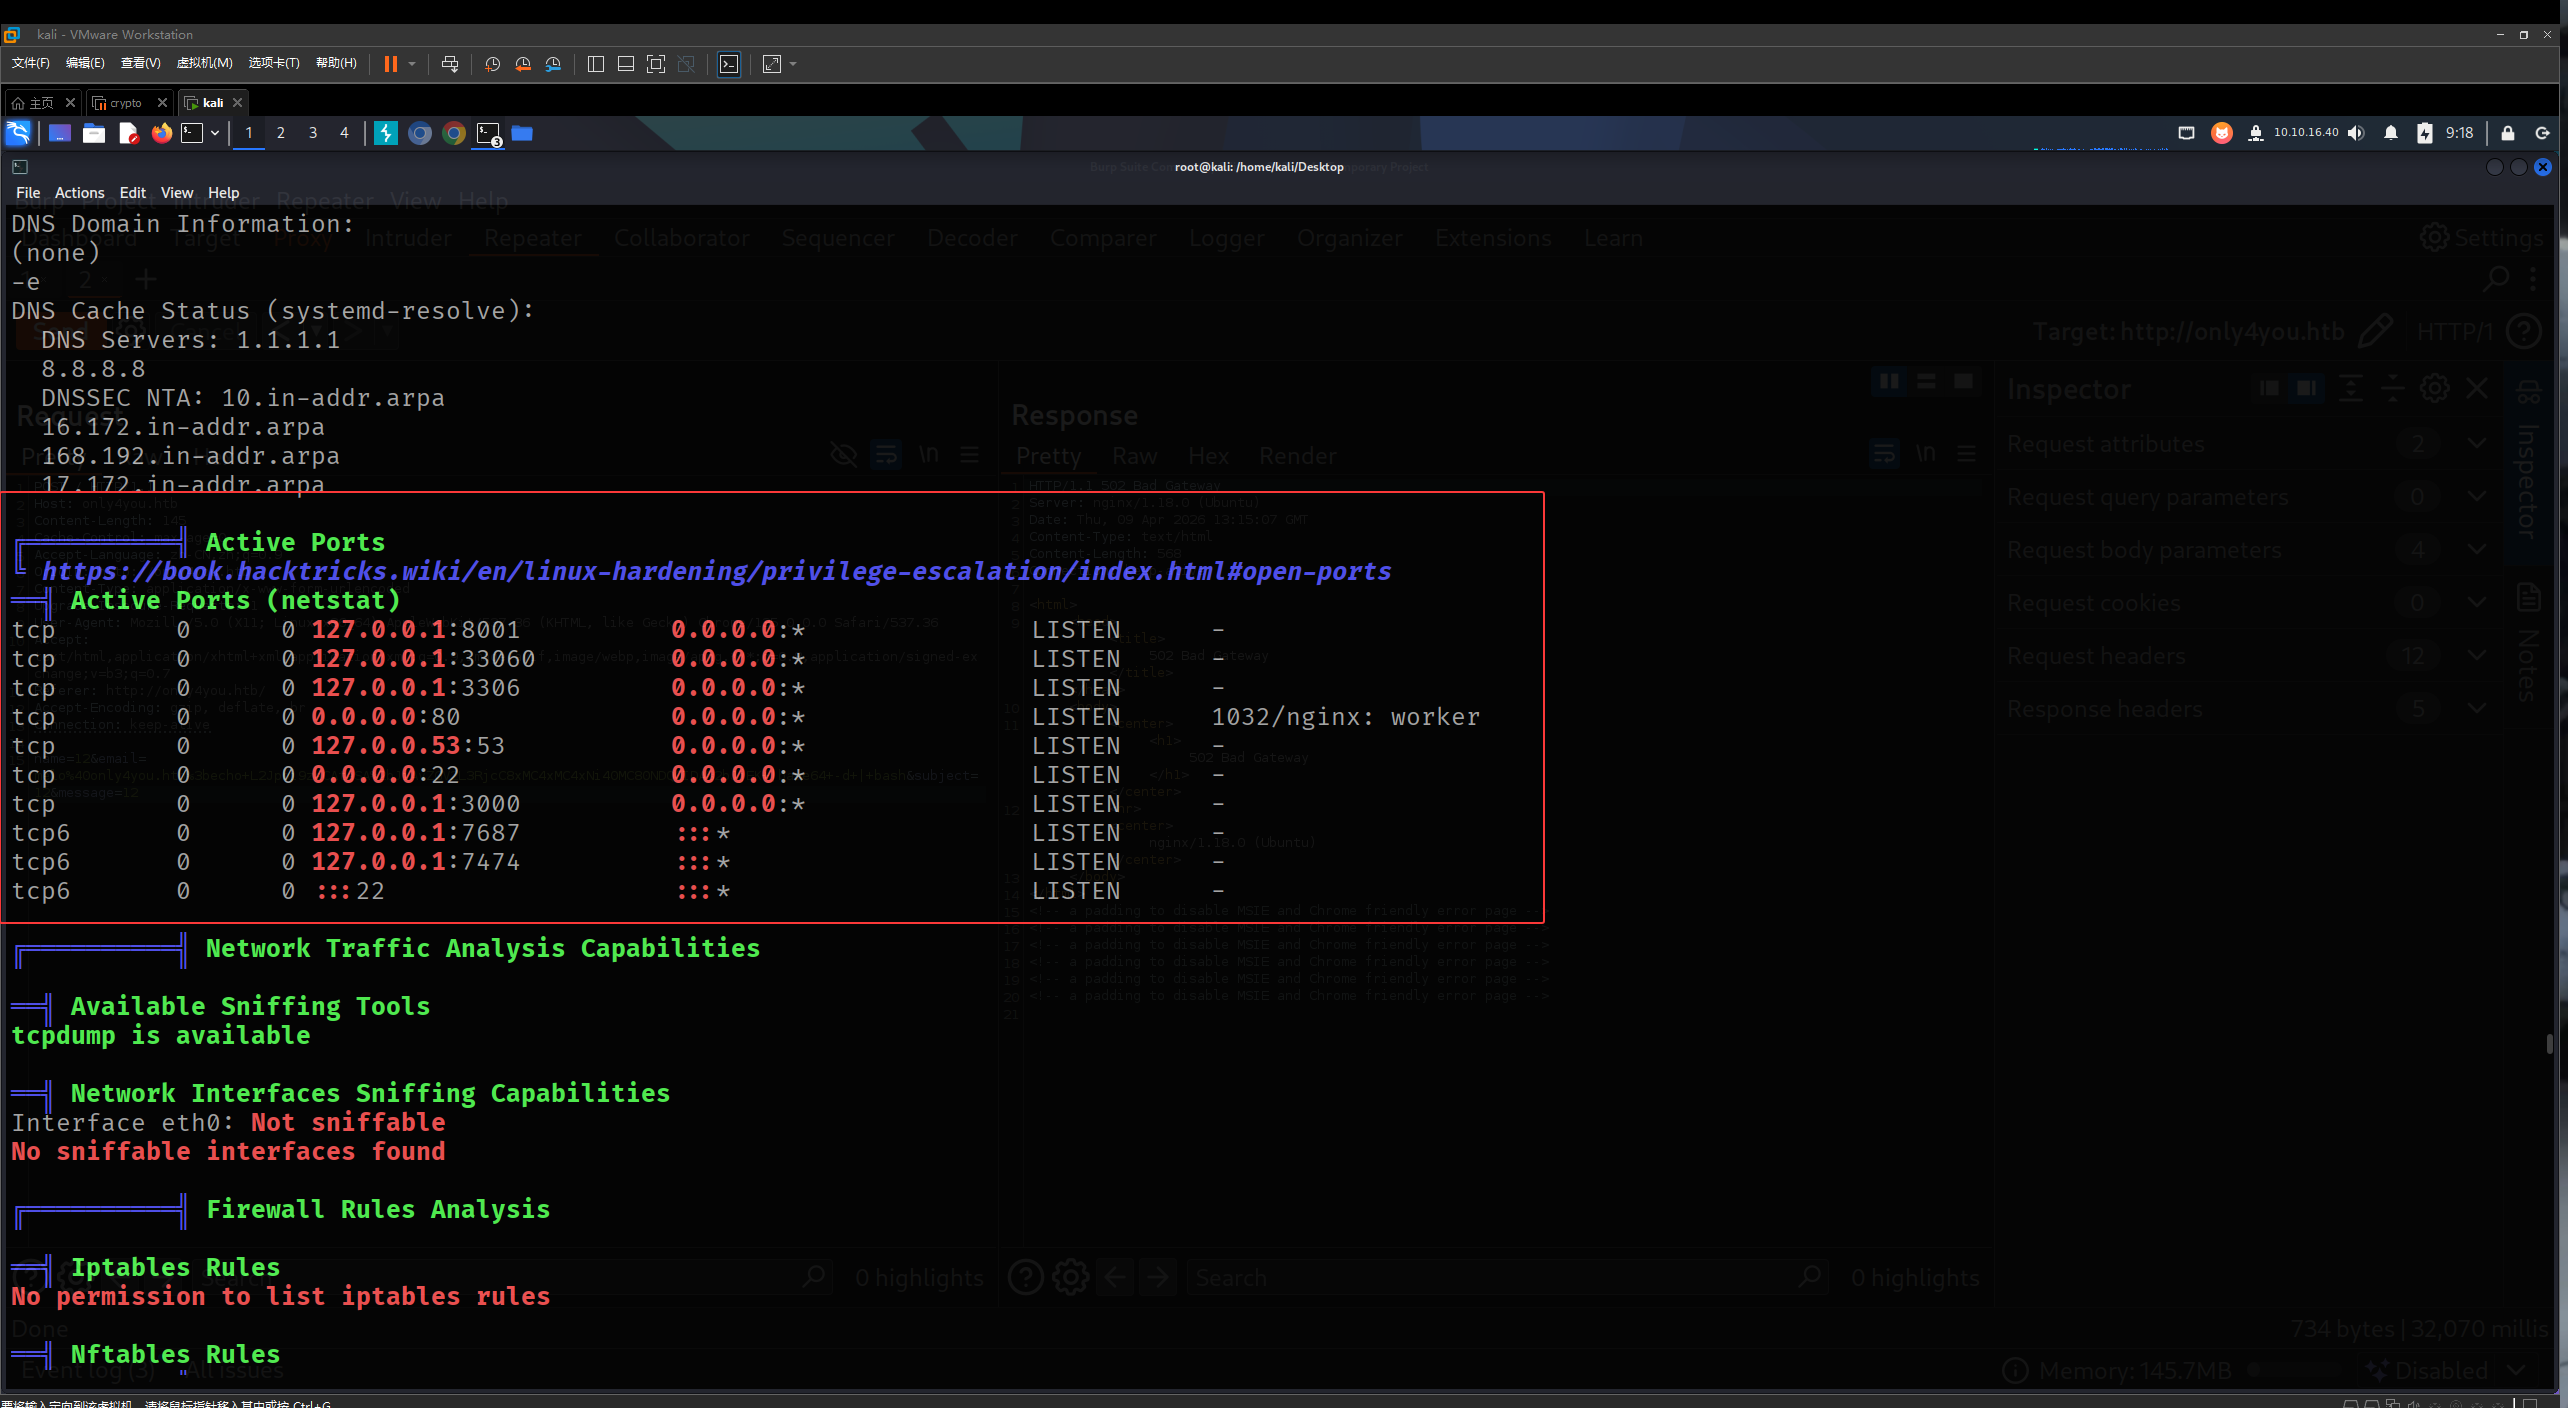Pause the virtual machine with orange button

point(391,64)
